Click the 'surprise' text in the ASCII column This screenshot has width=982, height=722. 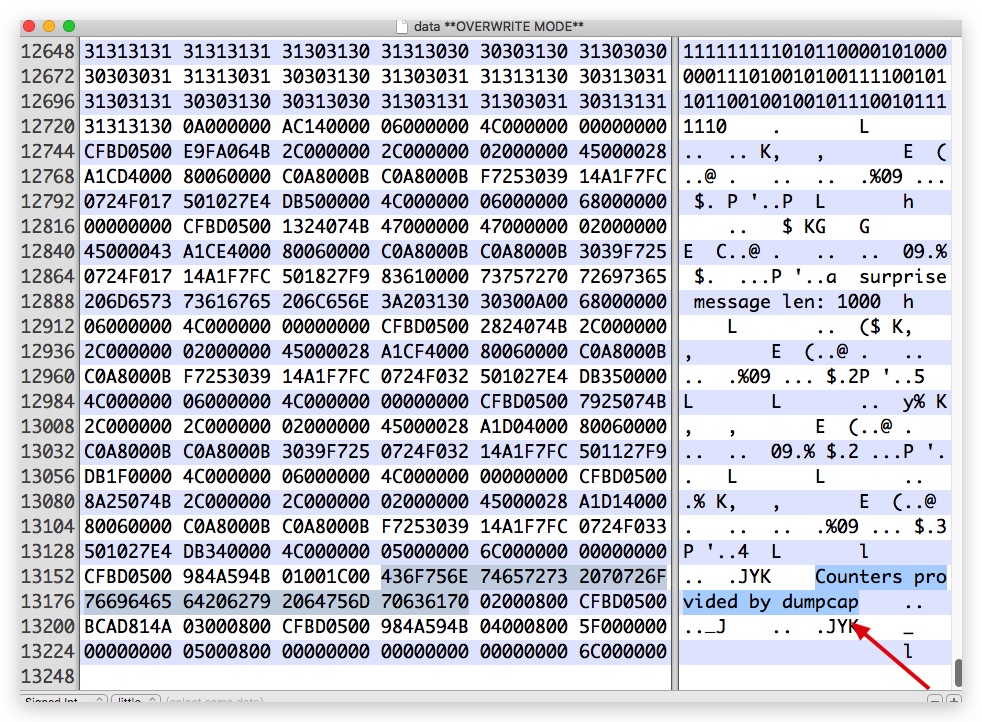(x=902, y=277)
